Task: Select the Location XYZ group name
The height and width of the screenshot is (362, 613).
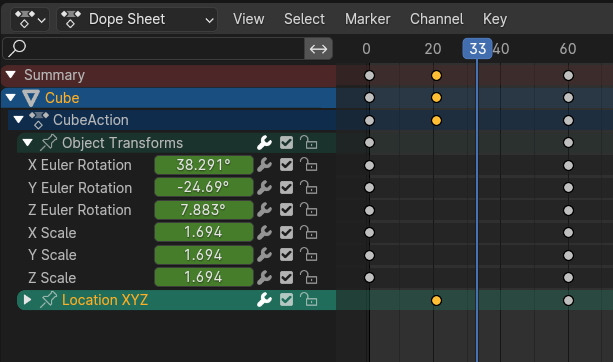Action: 105,300
